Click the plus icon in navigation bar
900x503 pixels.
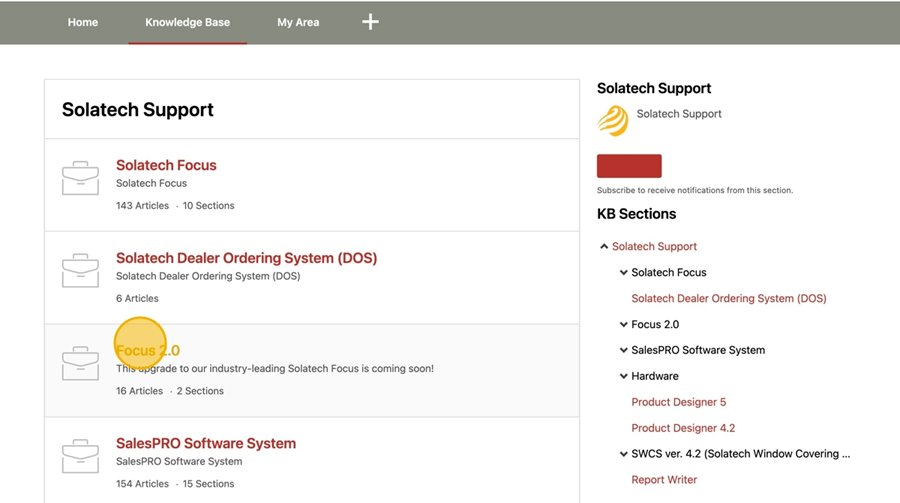pyautogui.click(x=370, y=22)
